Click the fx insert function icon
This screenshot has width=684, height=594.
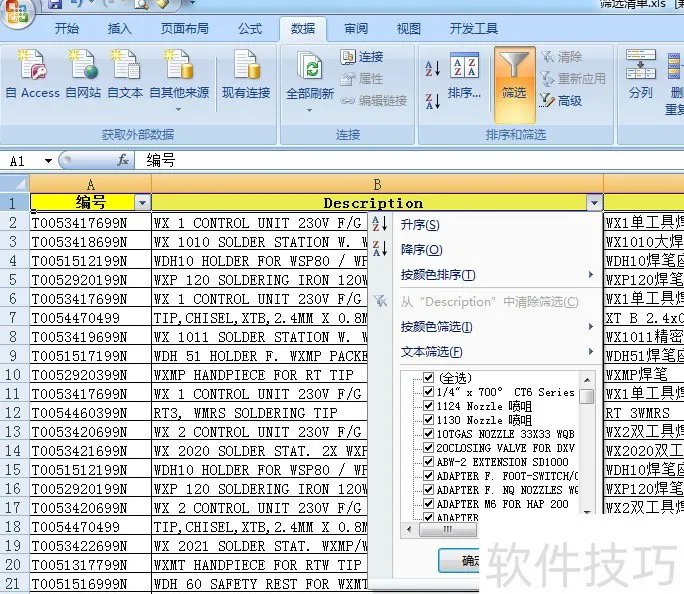click(123, 160)
